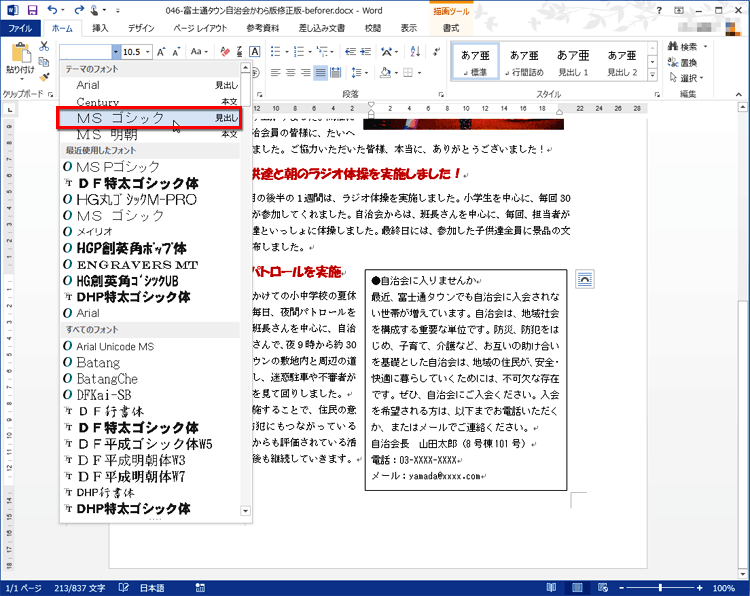
Task: Apply the 行間詰め style
Action: click(x=524, y=62)
